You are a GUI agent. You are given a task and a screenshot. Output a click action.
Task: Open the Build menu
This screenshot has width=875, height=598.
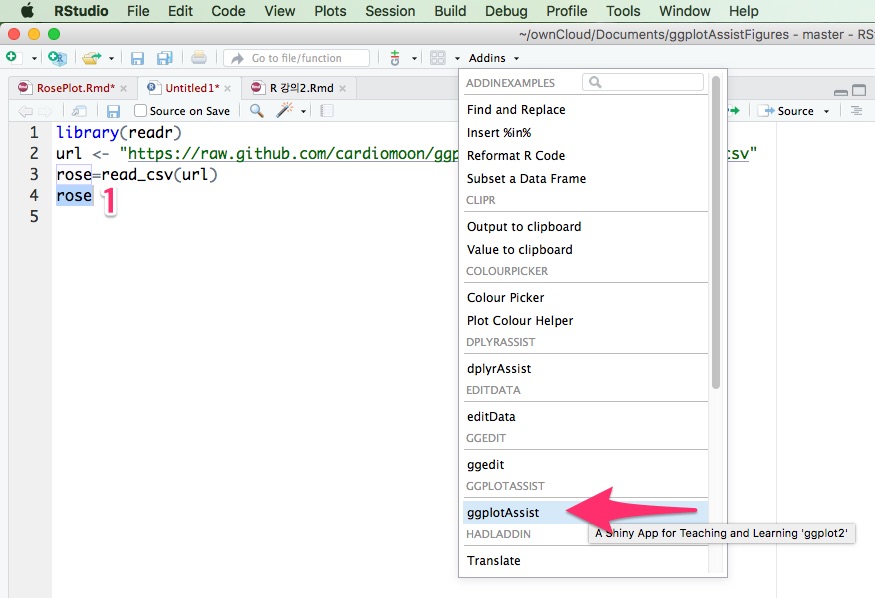click(450, 11)
